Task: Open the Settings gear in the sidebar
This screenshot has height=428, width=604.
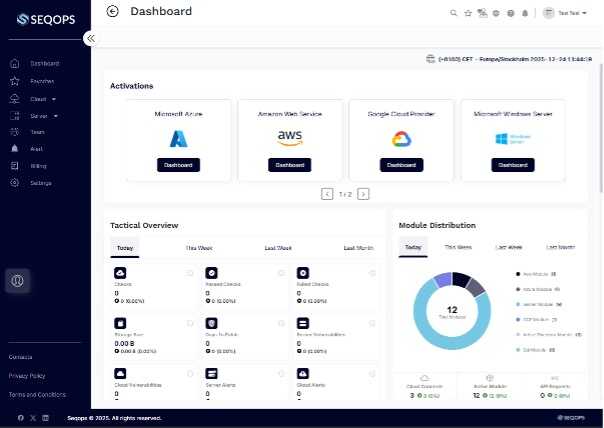Action: tap(15, 183)
